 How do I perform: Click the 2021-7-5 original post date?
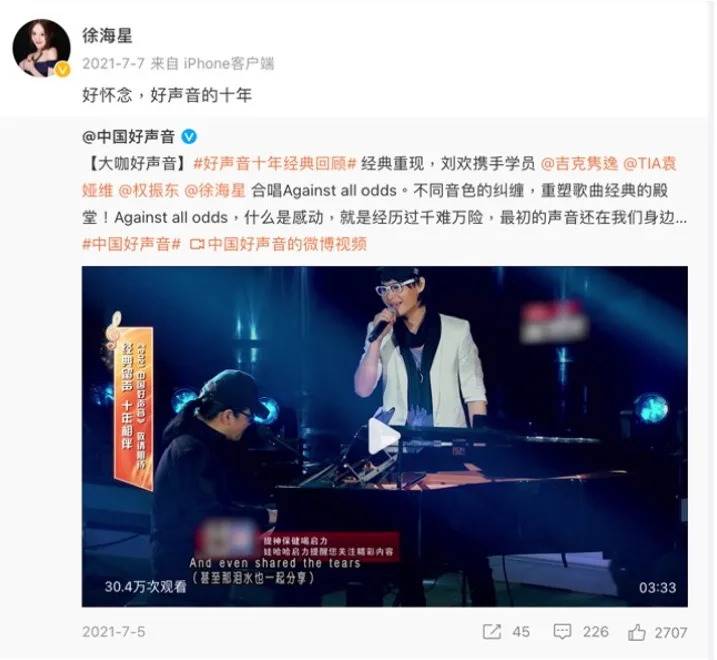[x=114, y=632]
